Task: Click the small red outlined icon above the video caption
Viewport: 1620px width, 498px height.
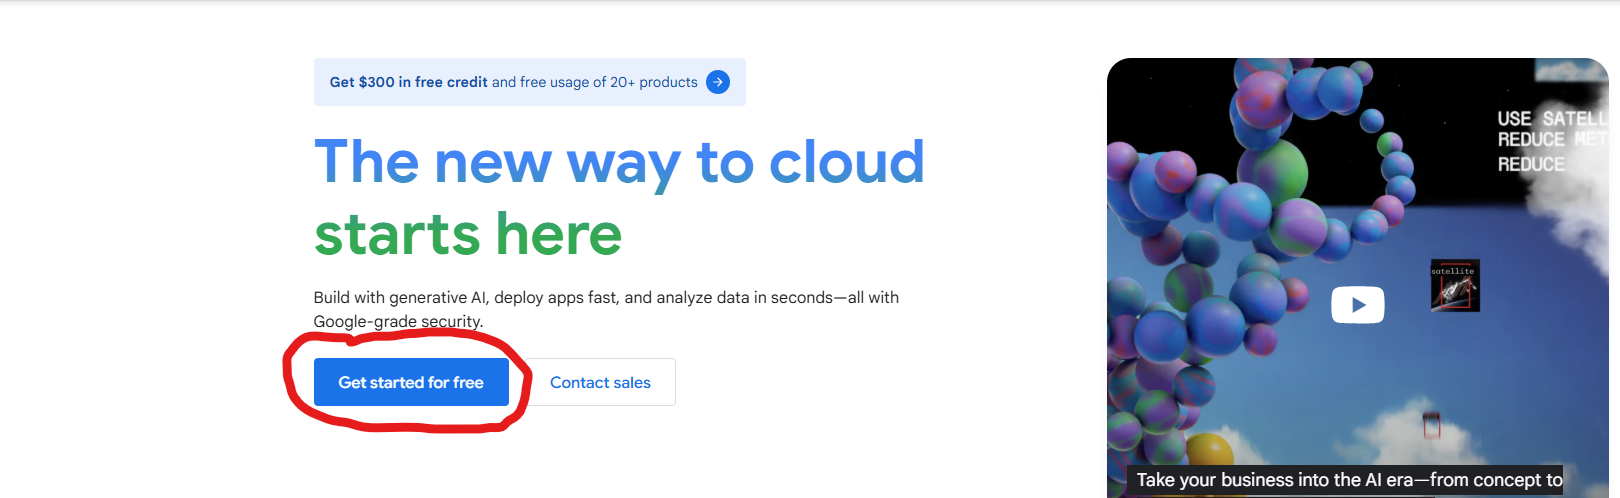Action: 1431,425
